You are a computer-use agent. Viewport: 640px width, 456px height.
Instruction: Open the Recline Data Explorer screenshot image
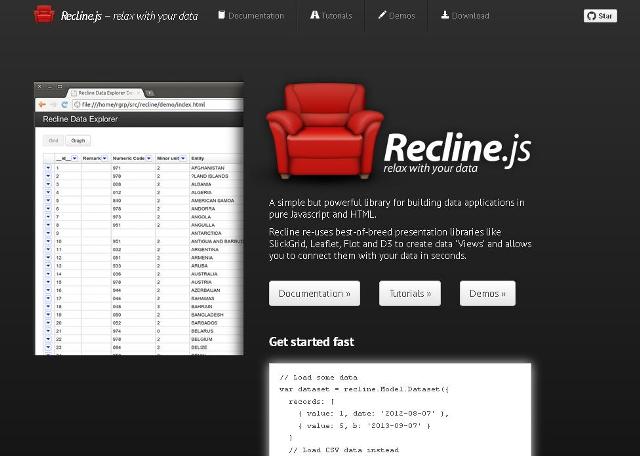pos(139,218)
